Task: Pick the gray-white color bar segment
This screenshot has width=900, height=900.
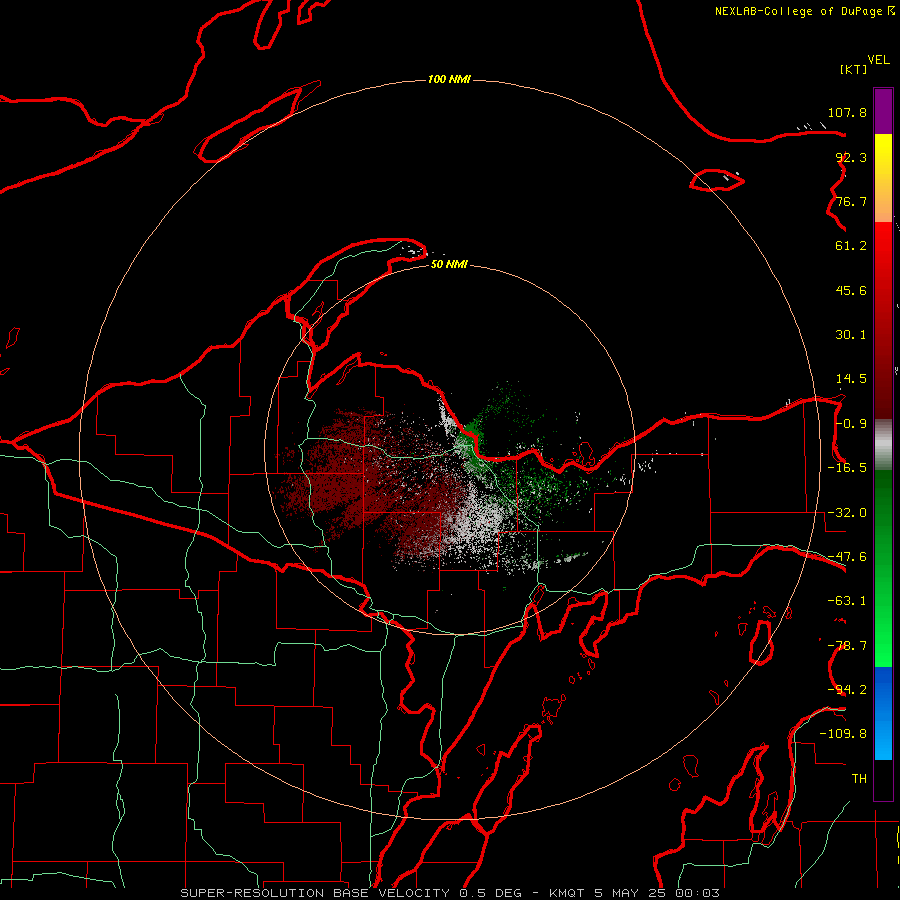Action: [x=883, y=444]
